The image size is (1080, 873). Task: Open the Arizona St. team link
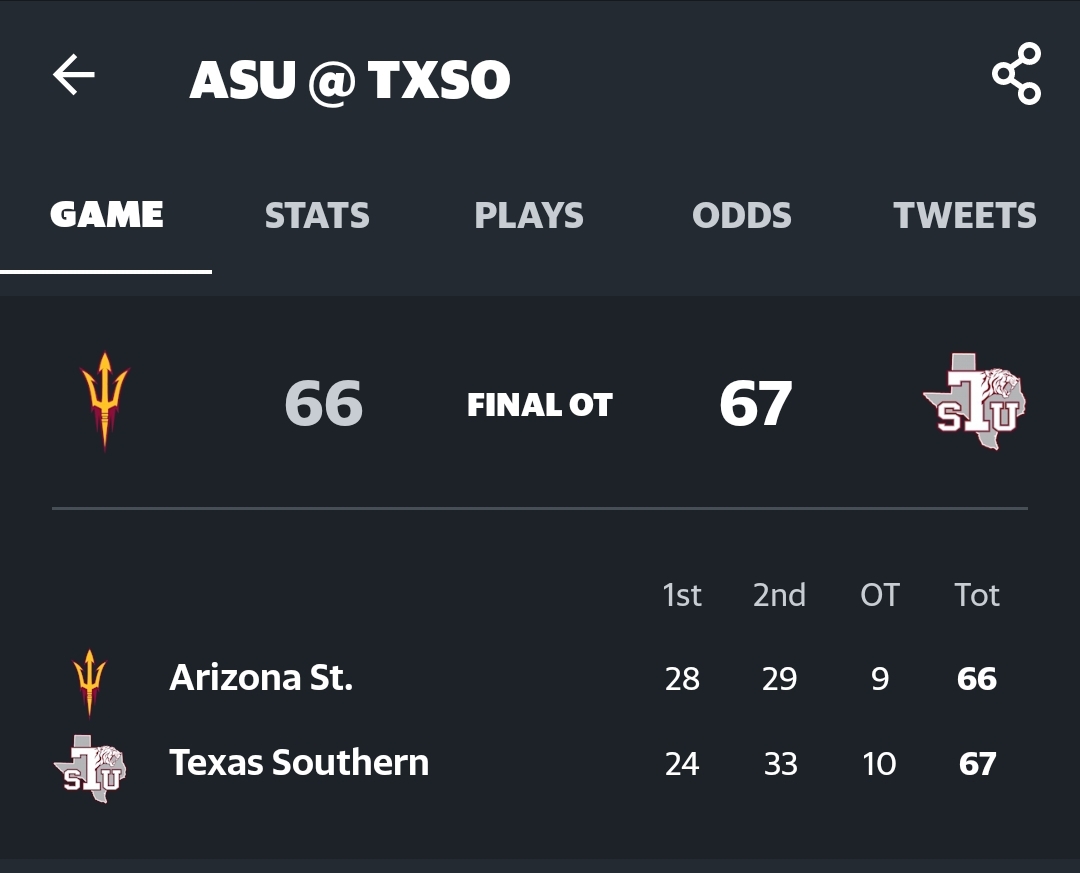tap(261, 678)
